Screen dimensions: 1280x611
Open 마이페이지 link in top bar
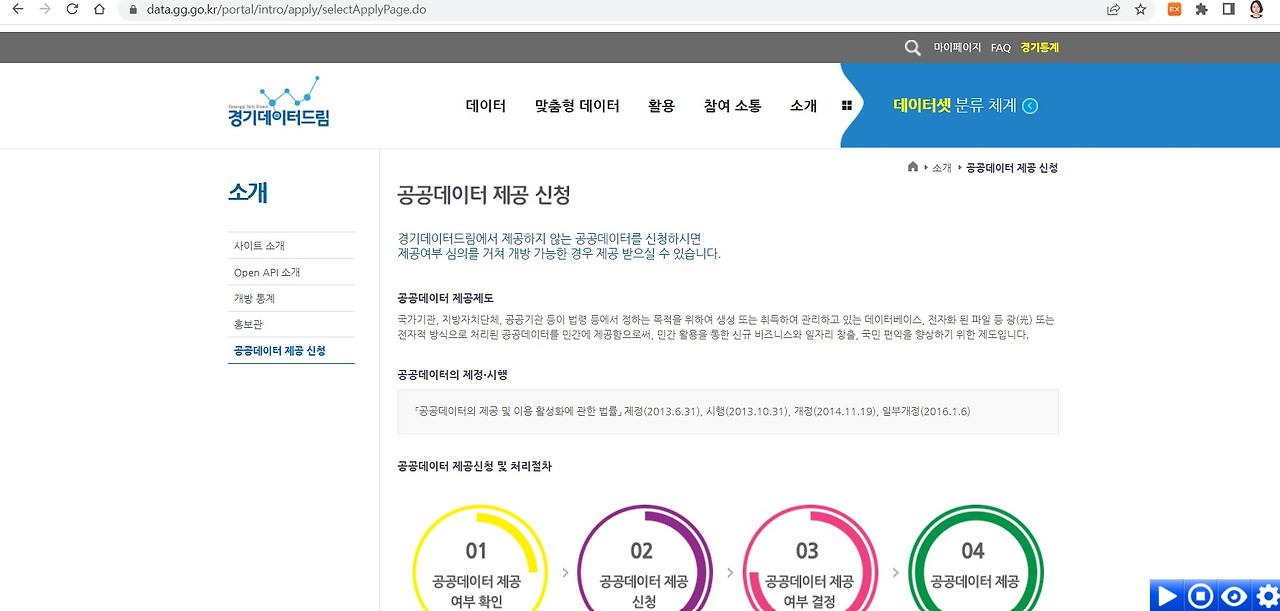[x=957, y=48]
